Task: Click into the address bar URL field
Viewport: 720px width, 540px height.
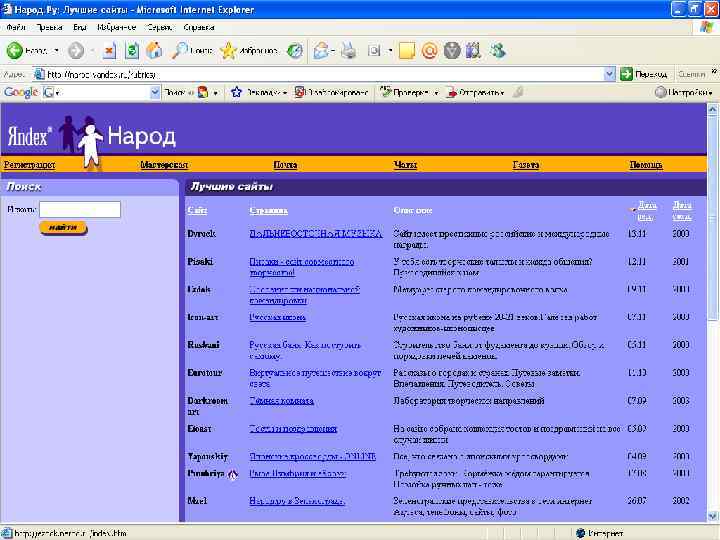Action: click(319, 74)
